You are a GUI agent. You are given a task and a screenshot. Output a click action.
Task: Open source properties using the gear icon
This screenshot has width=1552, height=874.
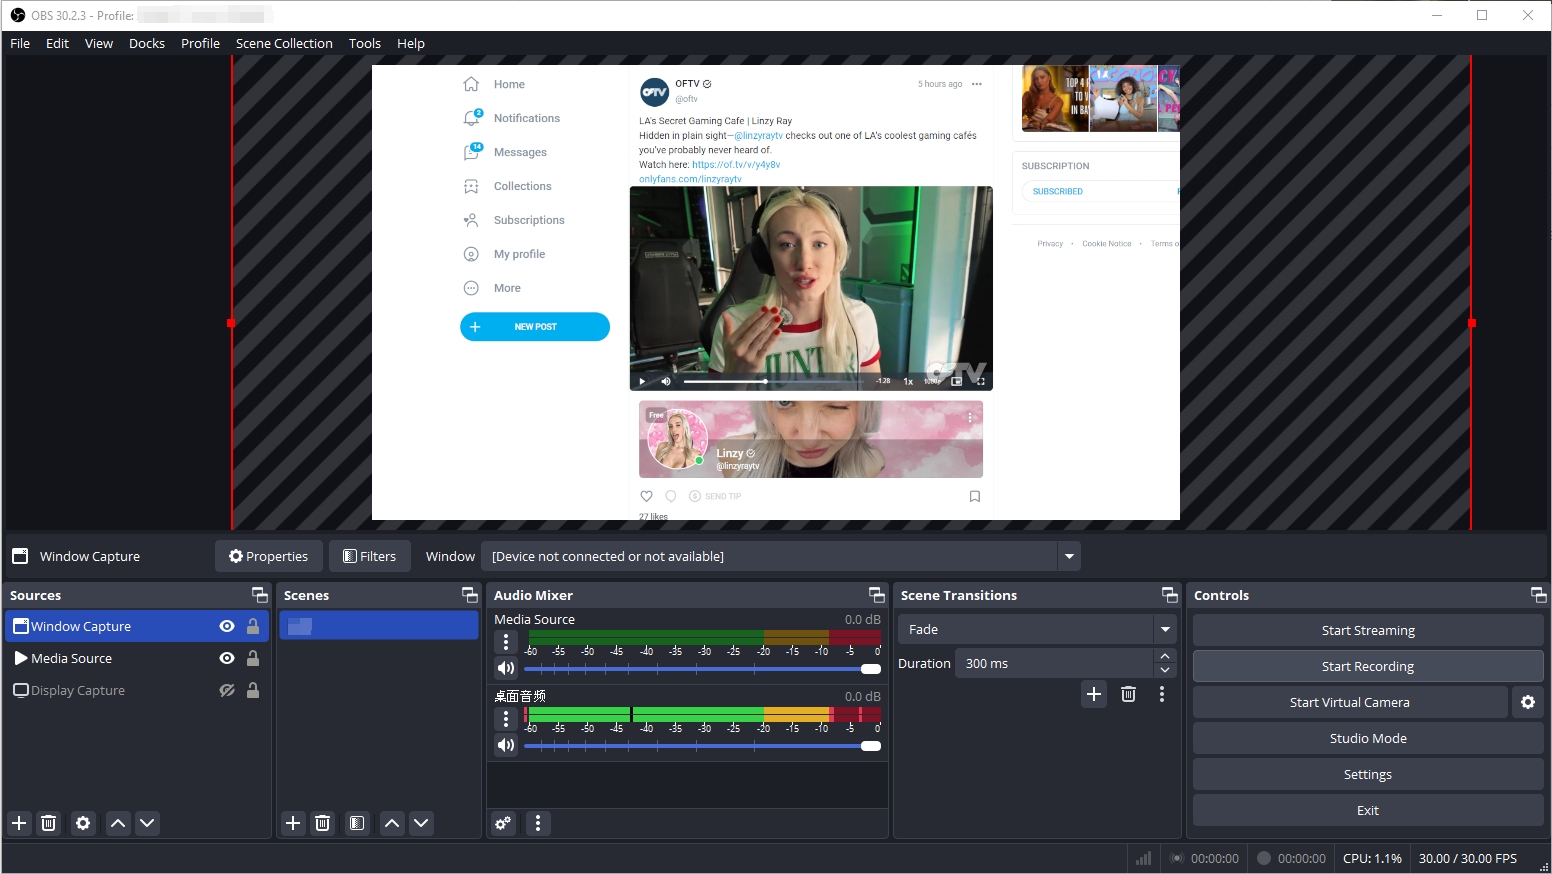click(83, 823)
